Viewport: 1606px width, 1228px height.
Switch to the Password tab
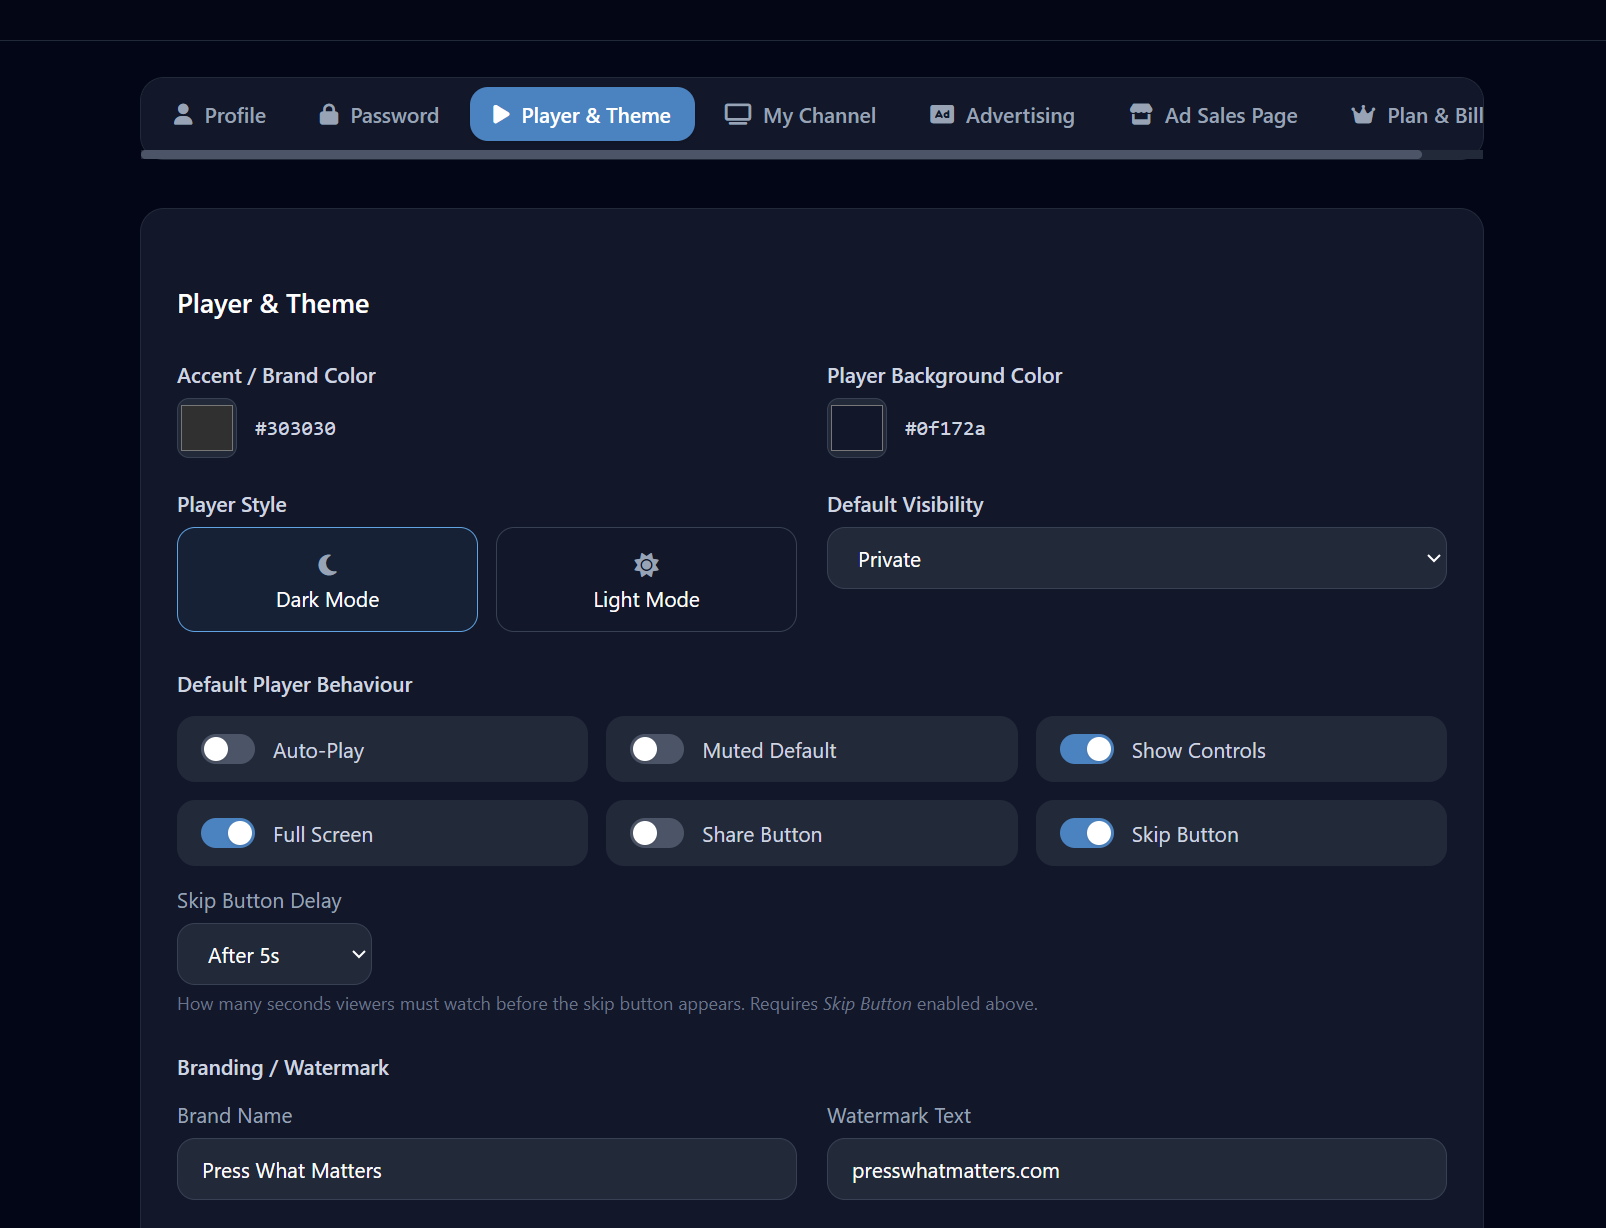(377, 114)
